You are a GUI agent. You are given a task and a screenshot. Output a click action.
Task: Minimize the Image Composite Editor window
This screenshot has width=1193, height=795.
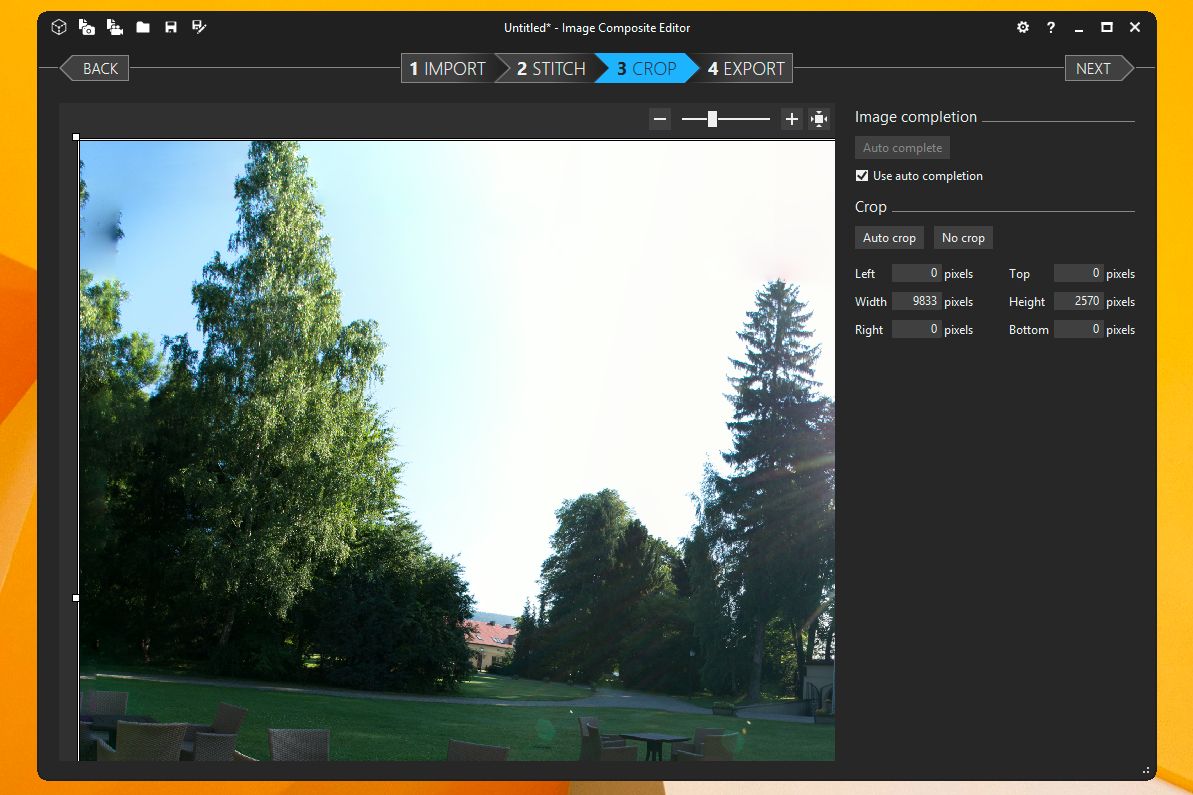click(x=1078, y=28)
